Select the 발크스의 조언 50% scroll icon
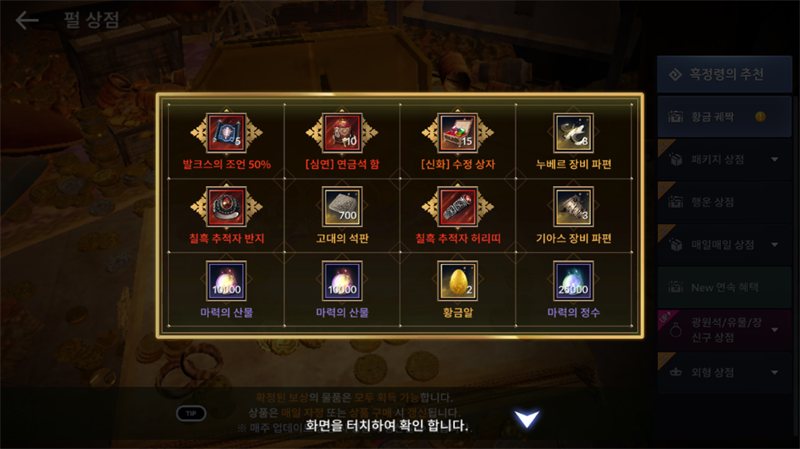Viewport: 800px width, 449px height. pyautogui.click(x=226, y=133)
